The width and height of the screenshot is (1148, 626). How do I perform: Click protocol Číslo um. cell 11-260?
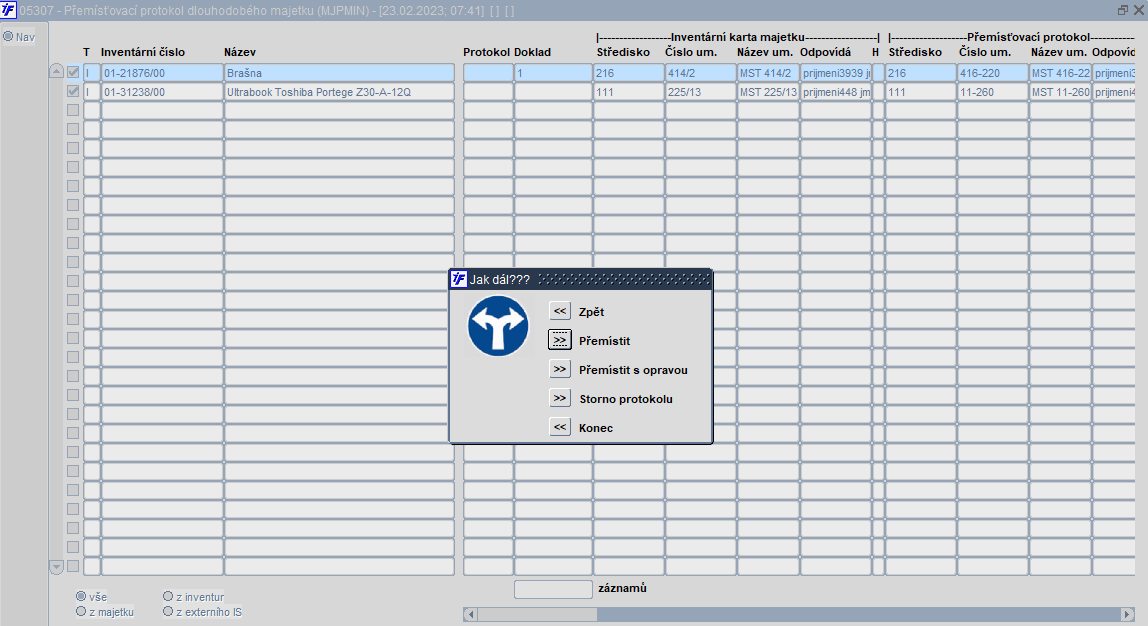tap(993, 92)
